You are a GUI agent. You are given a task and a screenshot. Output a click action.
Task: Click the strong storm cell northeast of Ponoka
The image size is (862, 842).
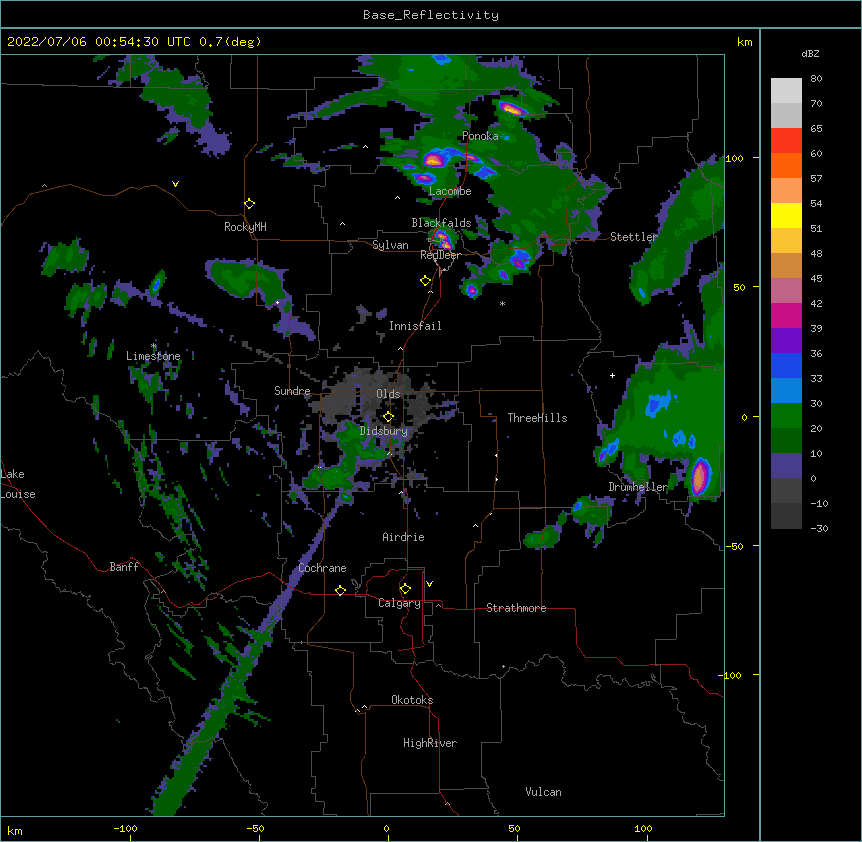click(512, 108)
